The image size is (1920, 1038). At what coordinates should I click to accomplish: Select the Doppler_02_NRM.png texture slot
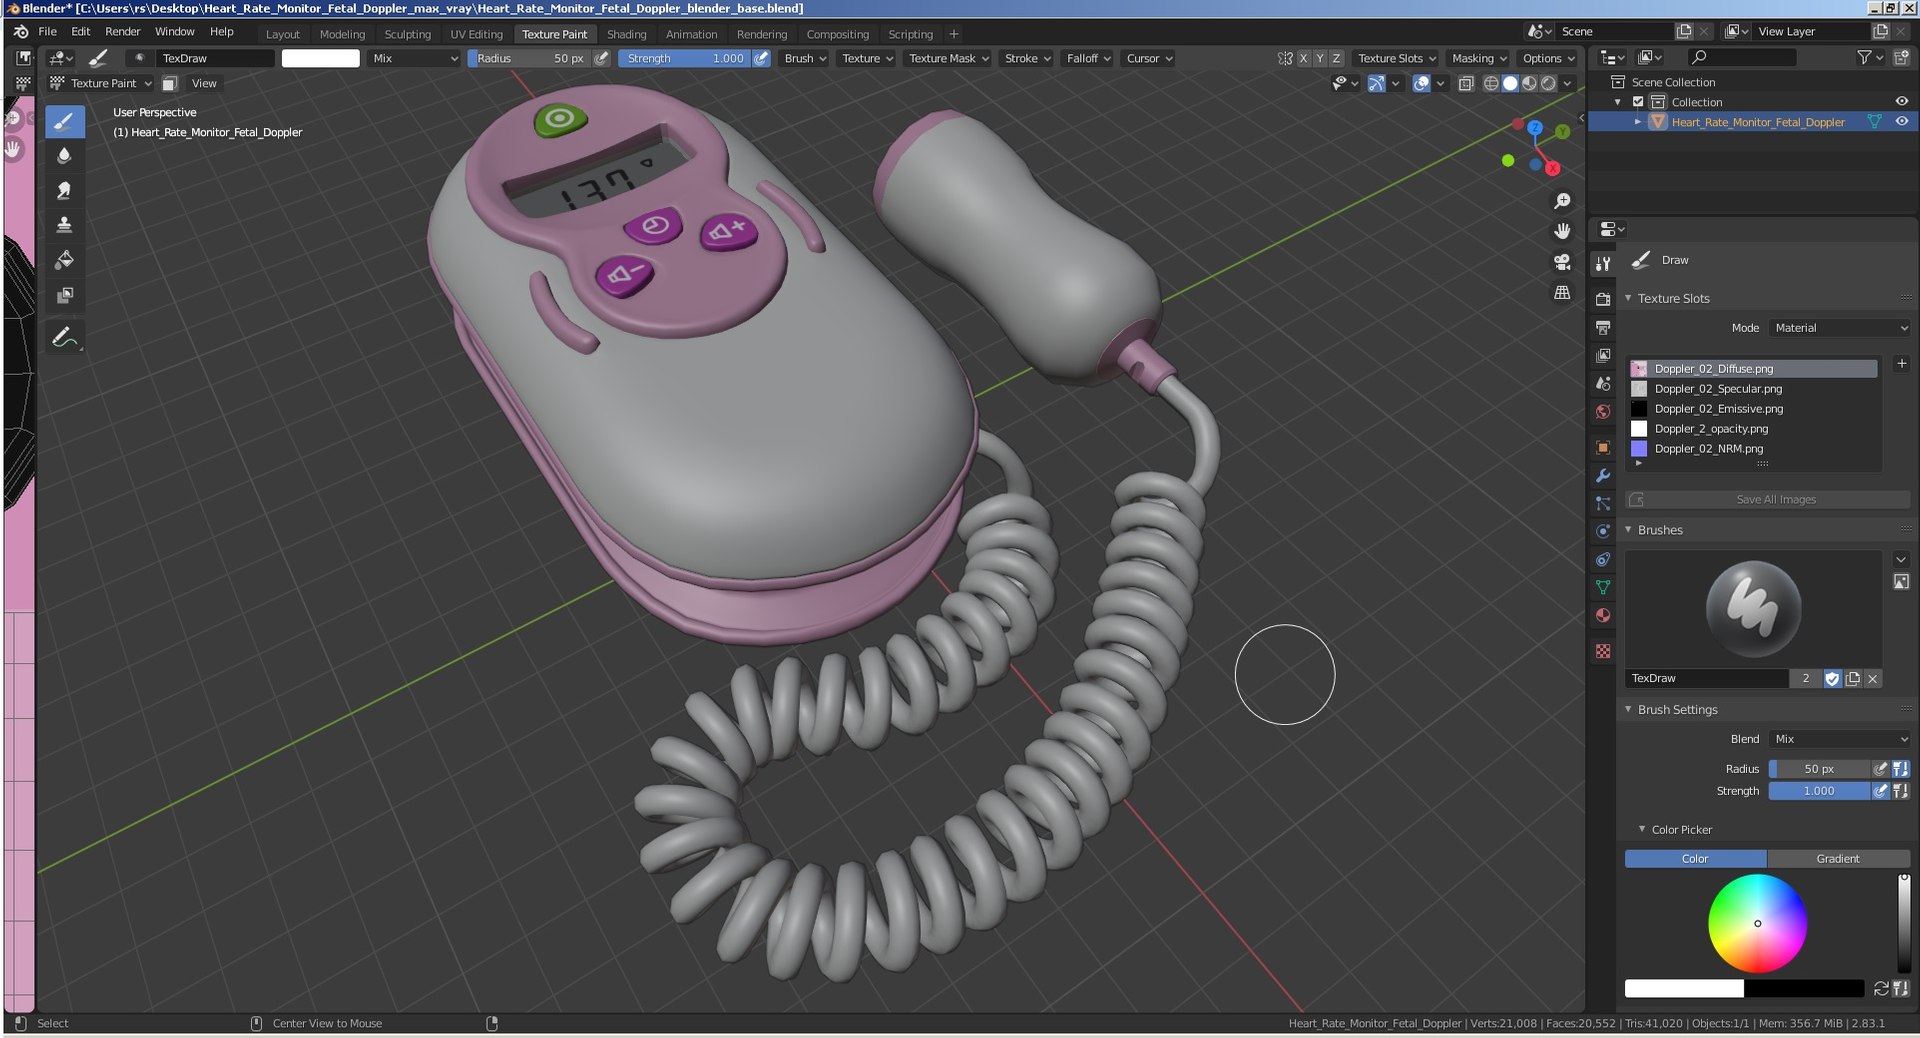(x=1752, y=449)
